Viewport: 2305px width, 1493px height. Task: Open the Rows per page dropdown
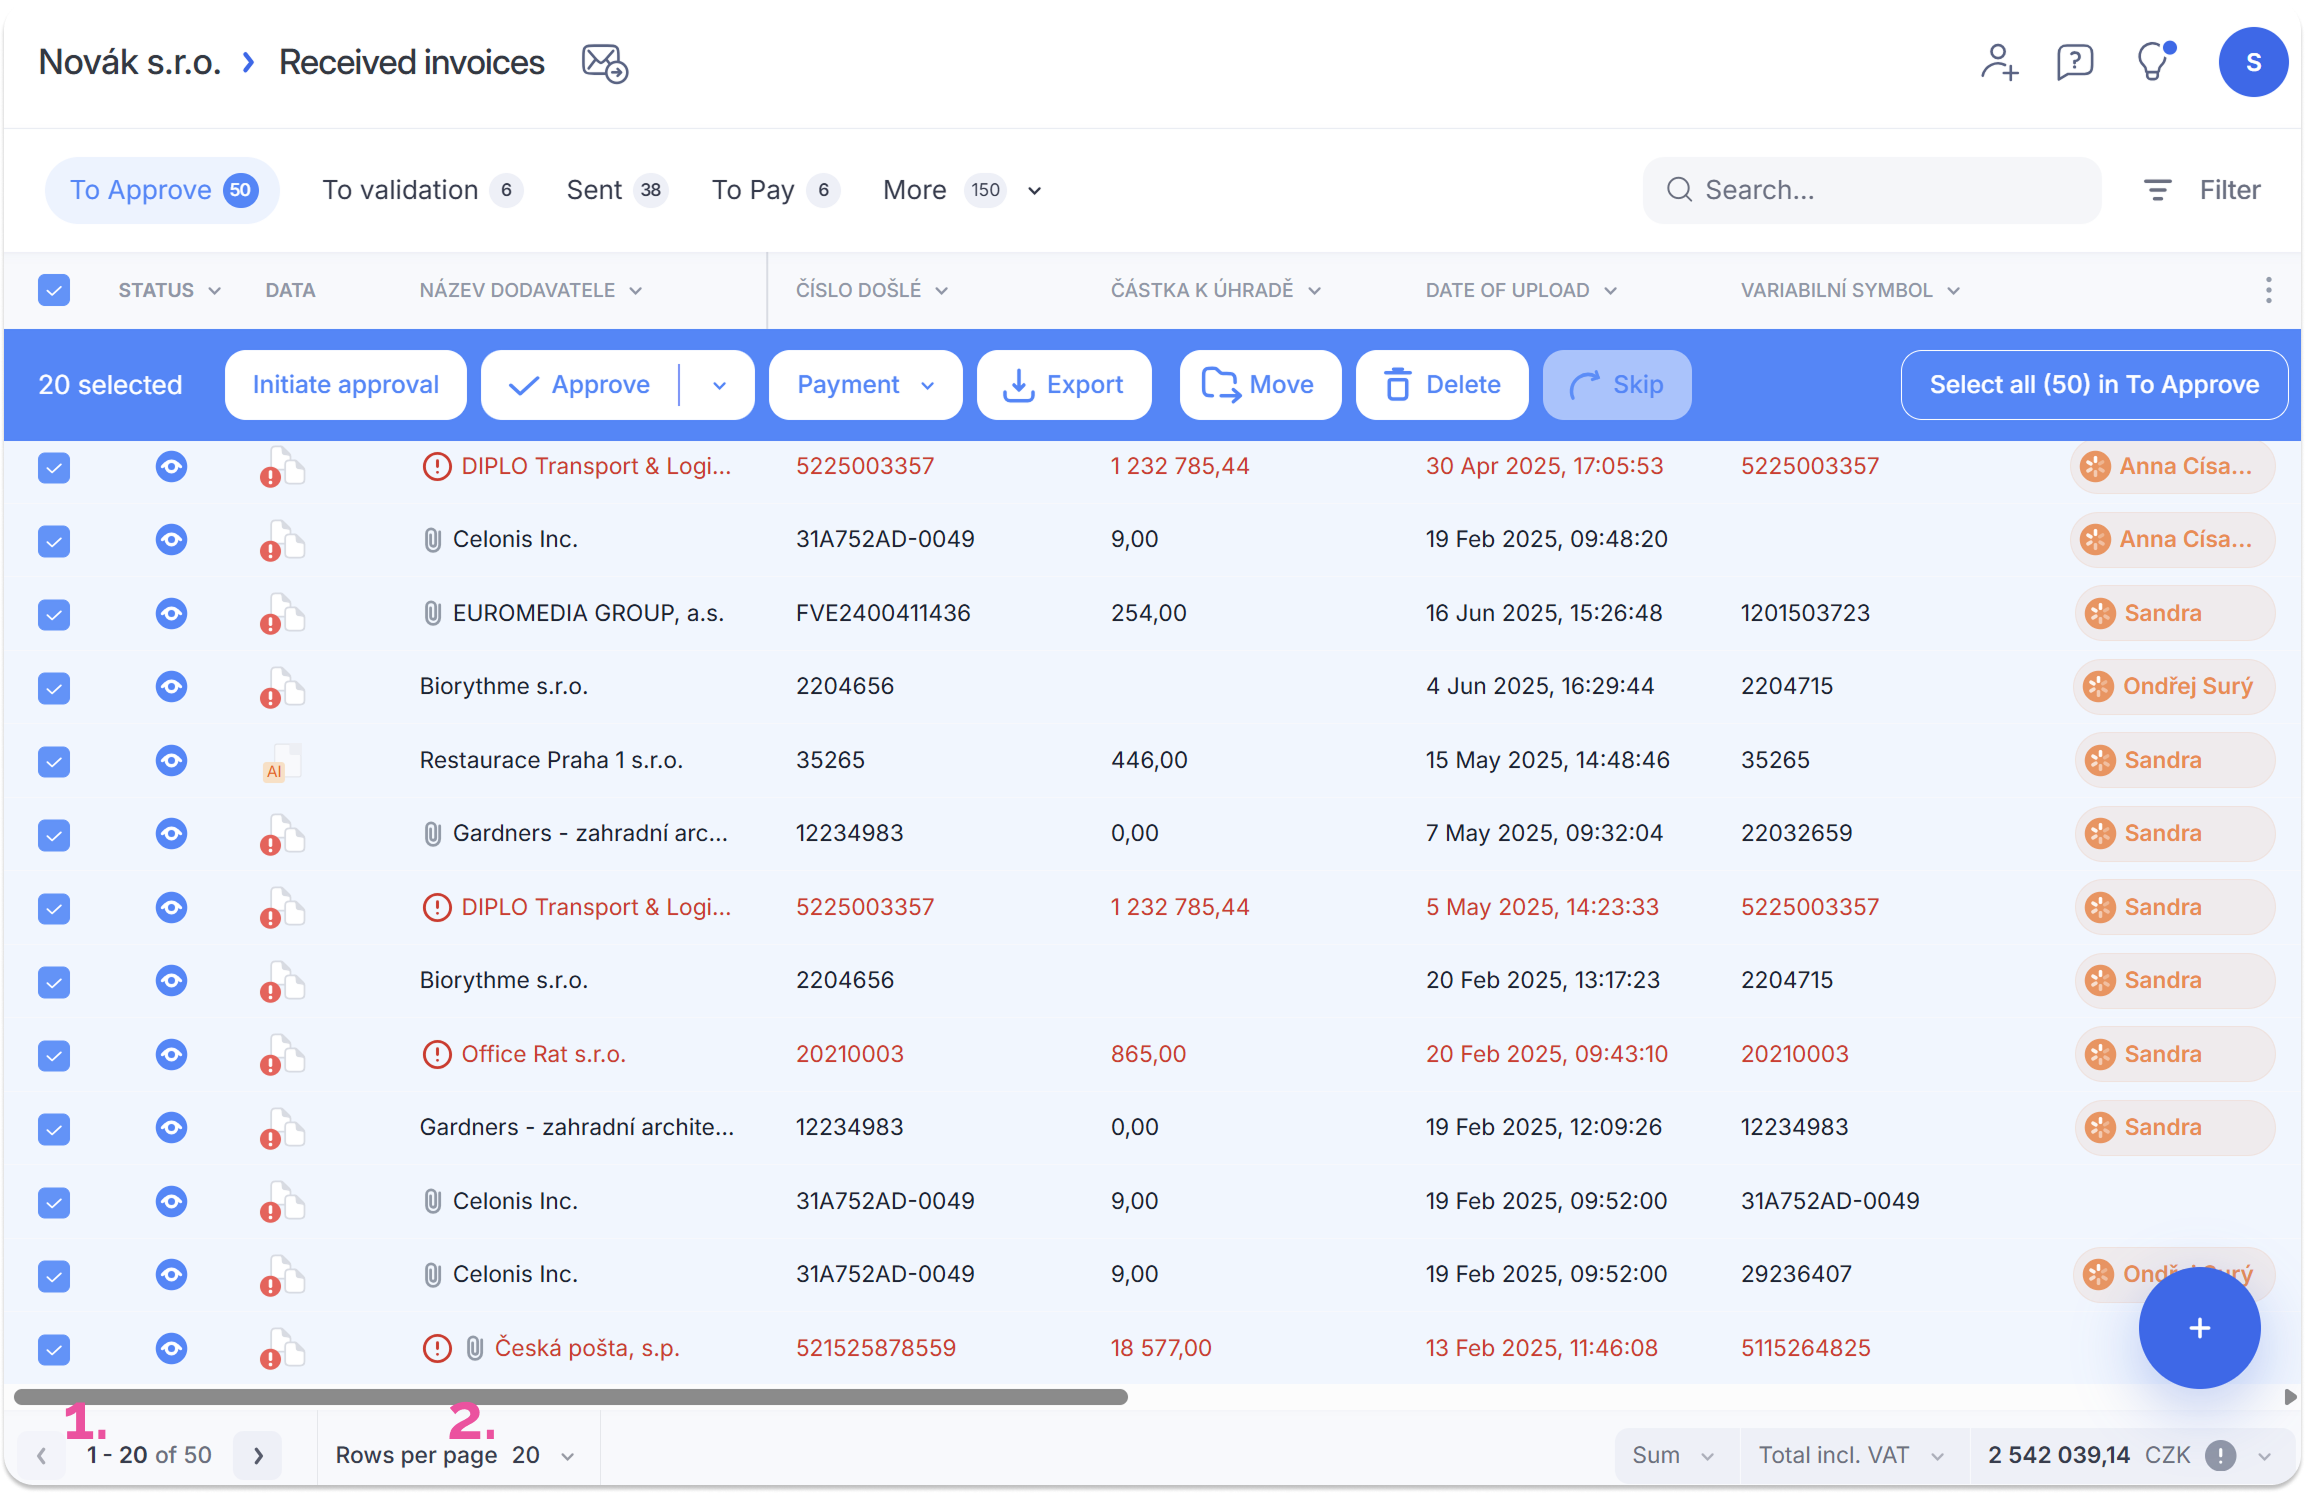click(x=567, y=1455)
